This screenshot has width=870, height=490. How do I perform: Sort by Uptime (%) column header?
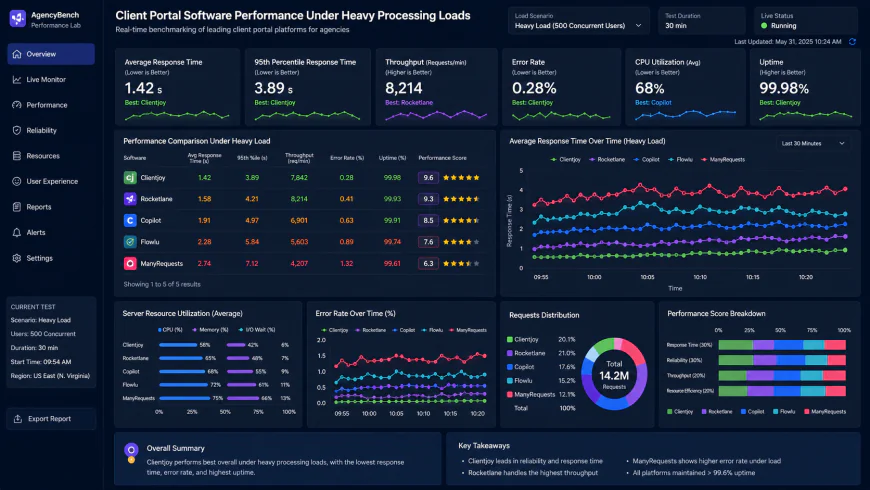tap(392, 158)
